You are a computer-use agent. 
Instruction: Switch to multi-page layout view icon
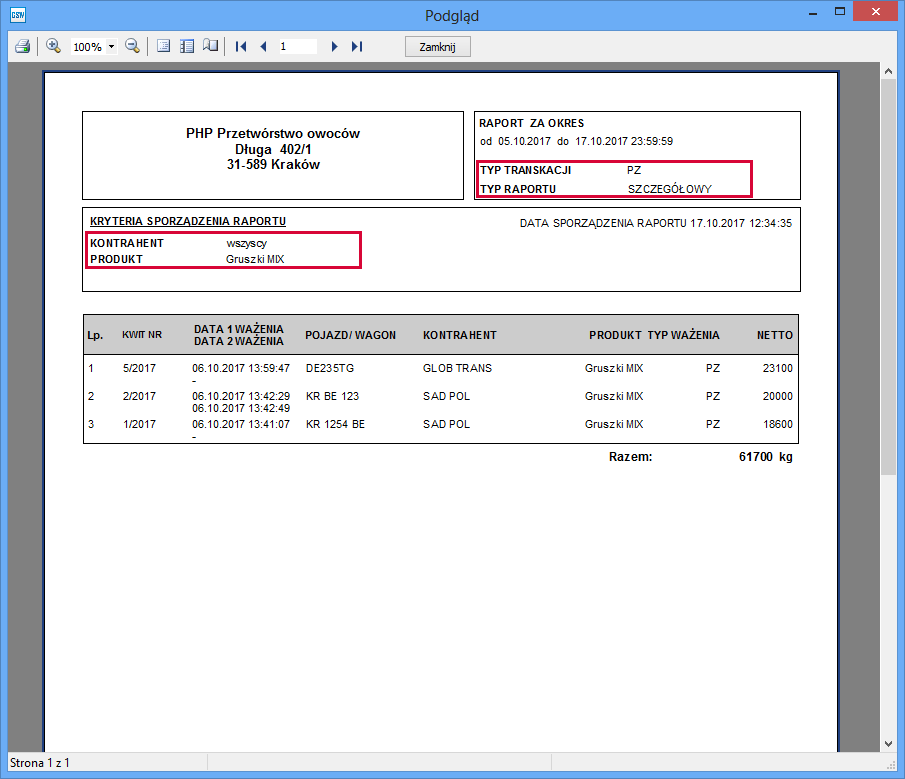tap(186, 46)
